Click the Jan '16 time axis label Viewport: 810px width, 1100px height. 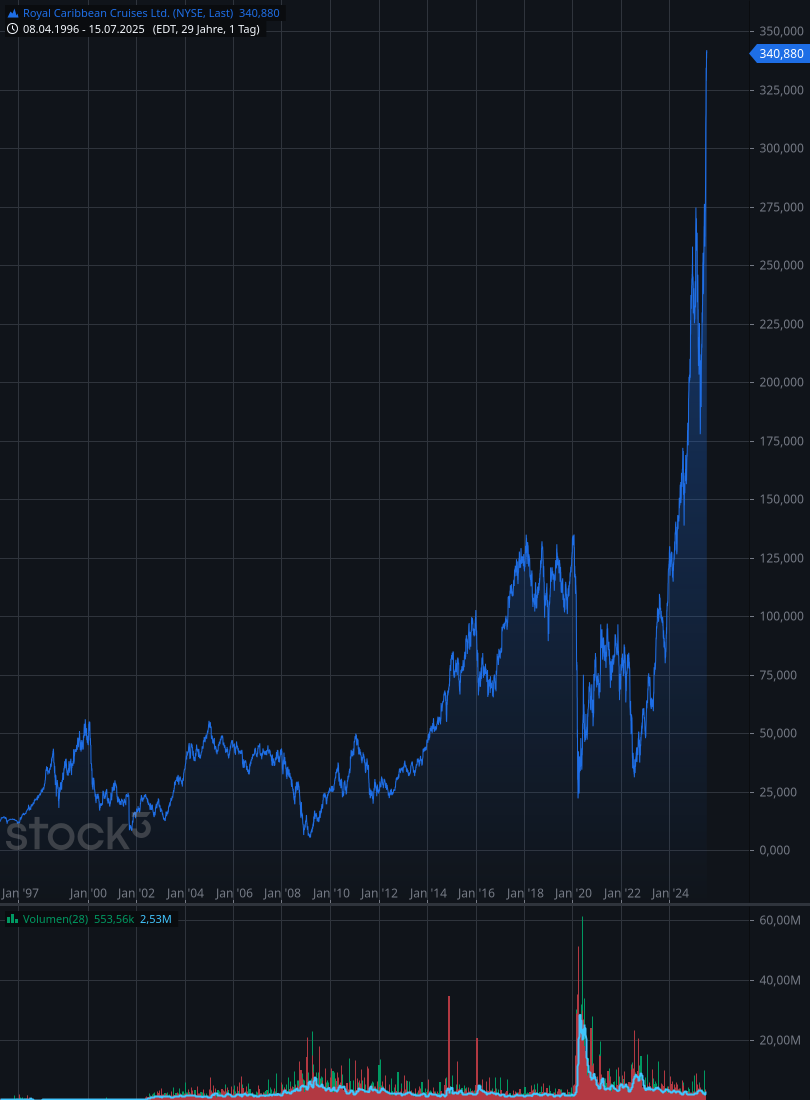476,894
